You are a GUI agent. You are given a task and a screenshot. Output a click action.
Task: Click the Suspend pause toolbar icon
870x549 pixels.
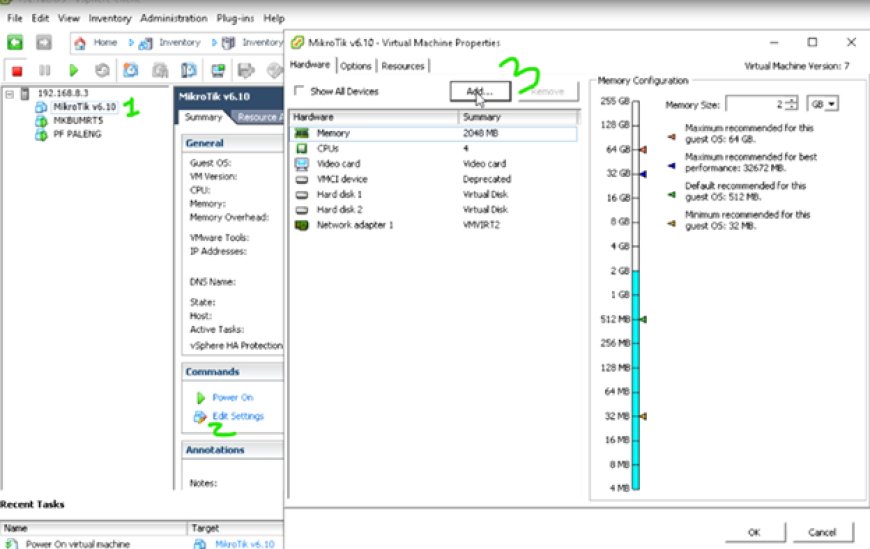coord(45,70)
